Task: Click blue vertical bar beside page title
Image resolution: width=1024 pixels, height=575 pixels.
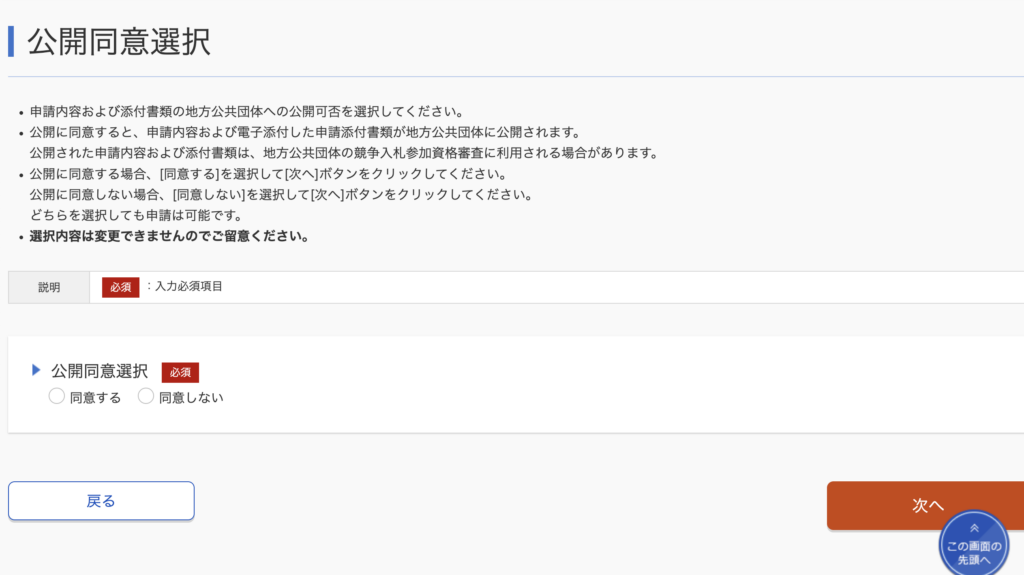Action: pyautogui.click(x=10, y=41)
